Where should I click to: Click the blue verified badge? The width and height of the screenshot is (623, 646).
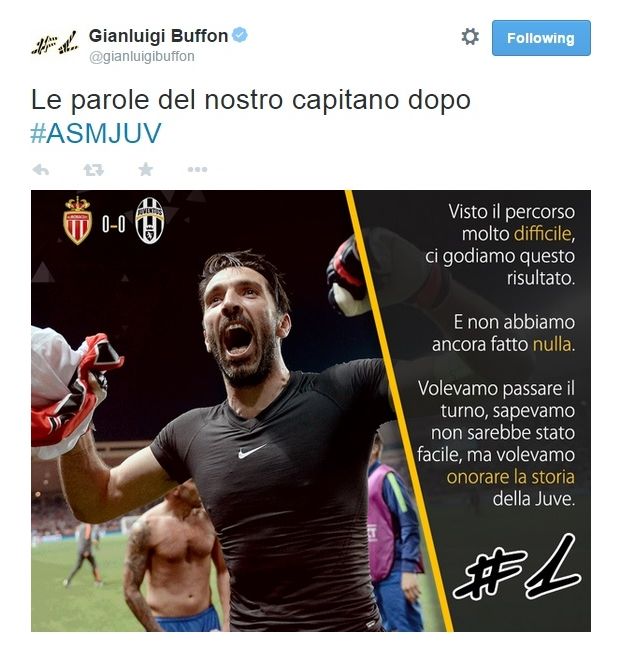pyautogui.click(x=240, y=35)
